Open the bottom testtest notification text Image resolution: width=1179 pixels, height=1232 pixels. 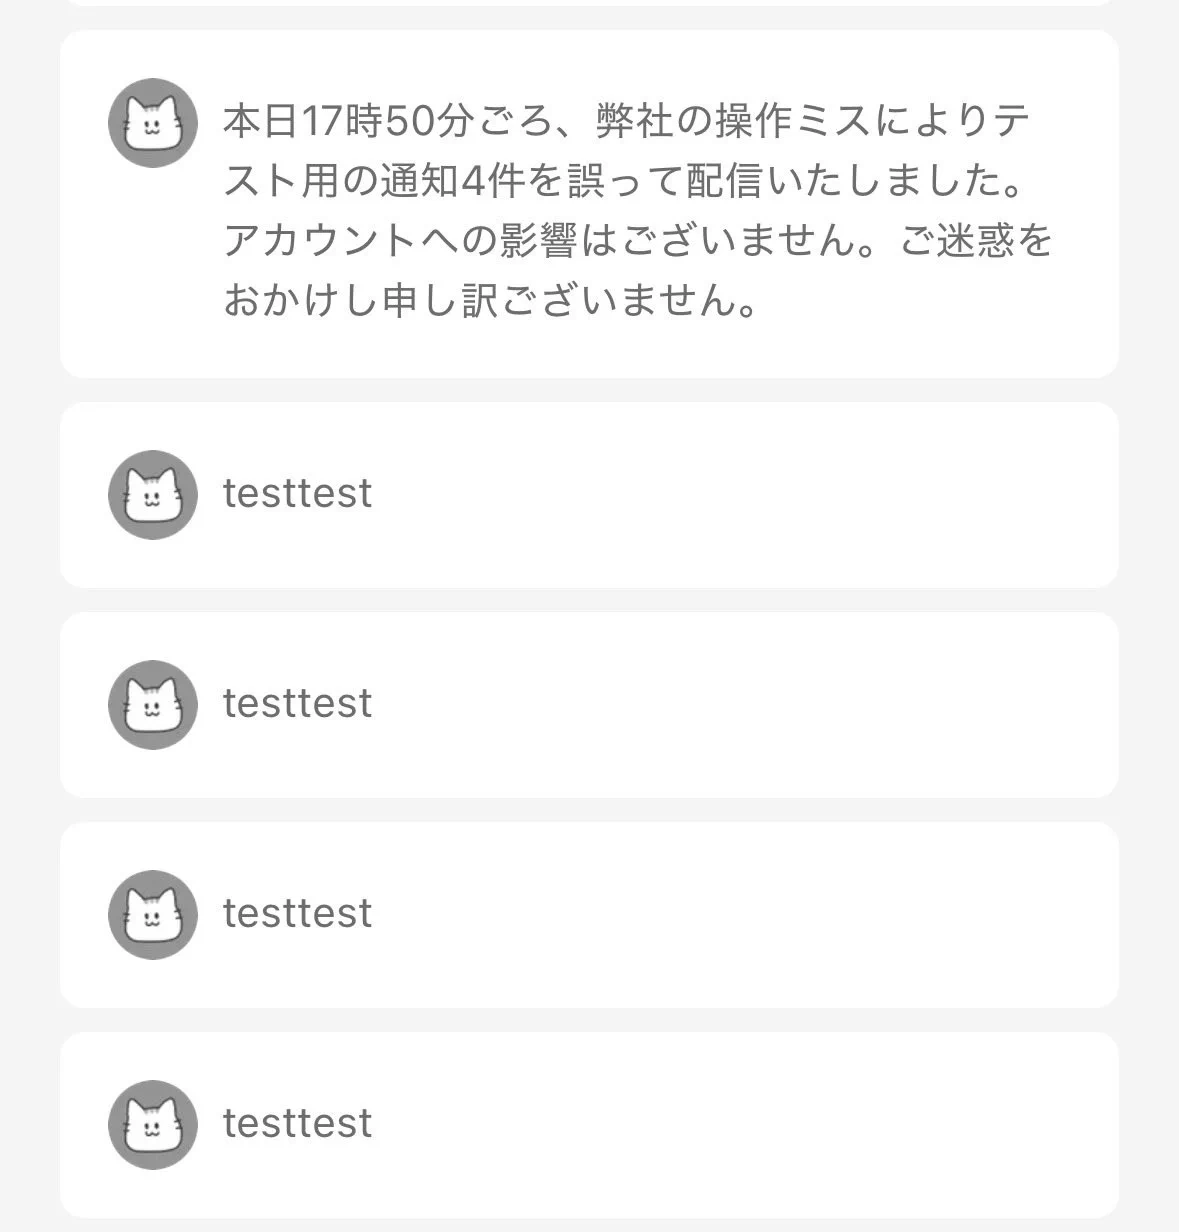[297, 1124]
